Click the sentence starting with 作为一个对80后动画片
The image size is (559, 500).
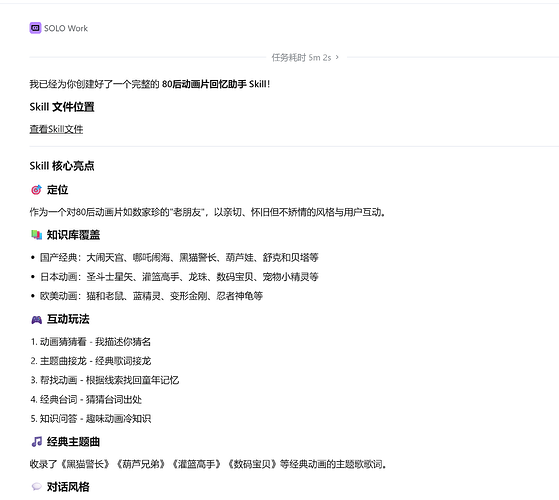point(207,212)
